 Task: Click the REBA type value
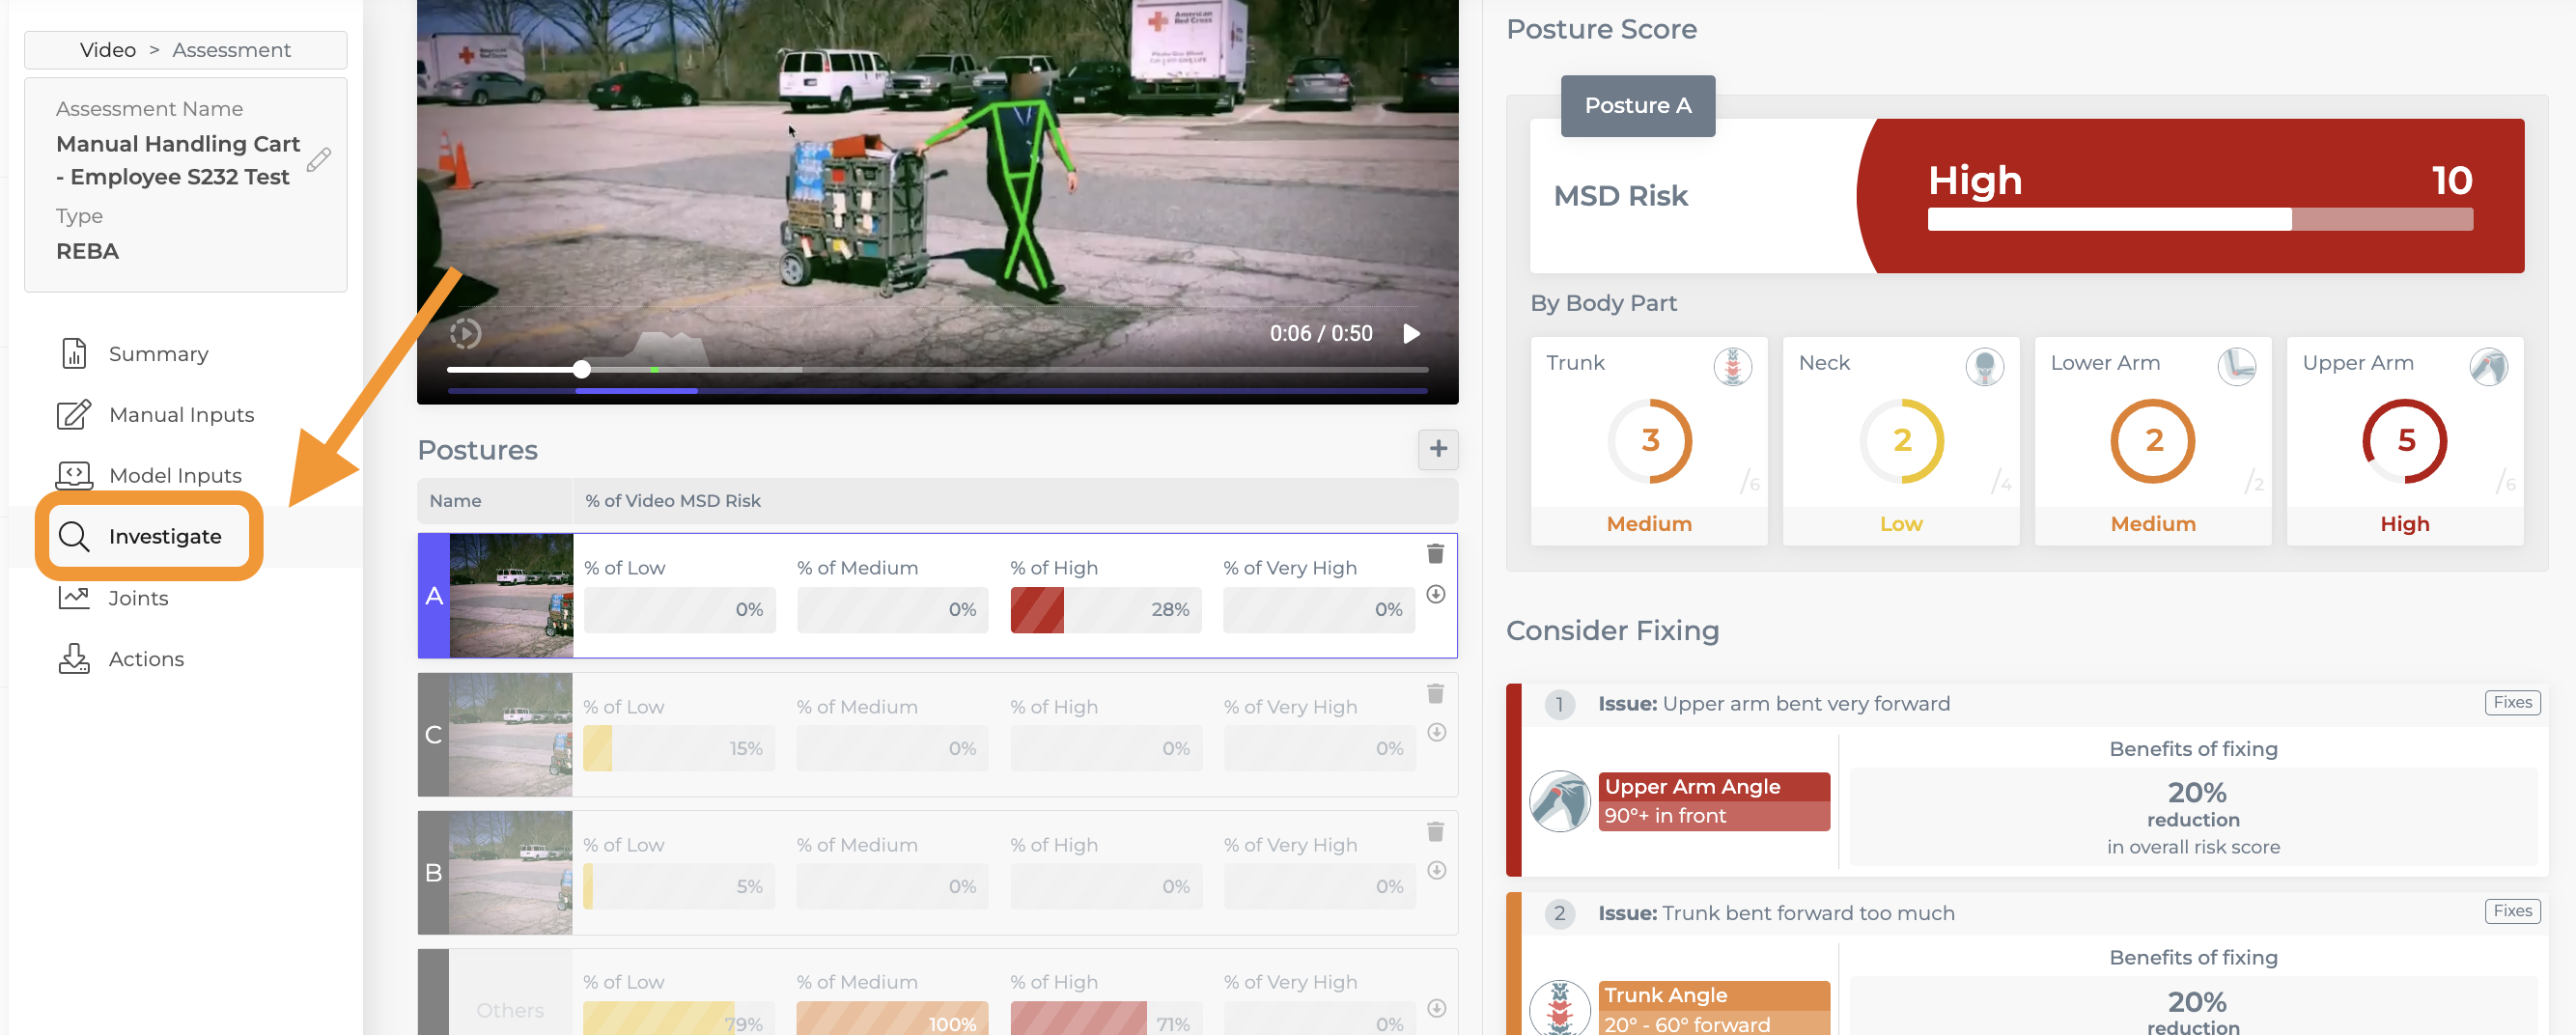click(x=87, y=252)
